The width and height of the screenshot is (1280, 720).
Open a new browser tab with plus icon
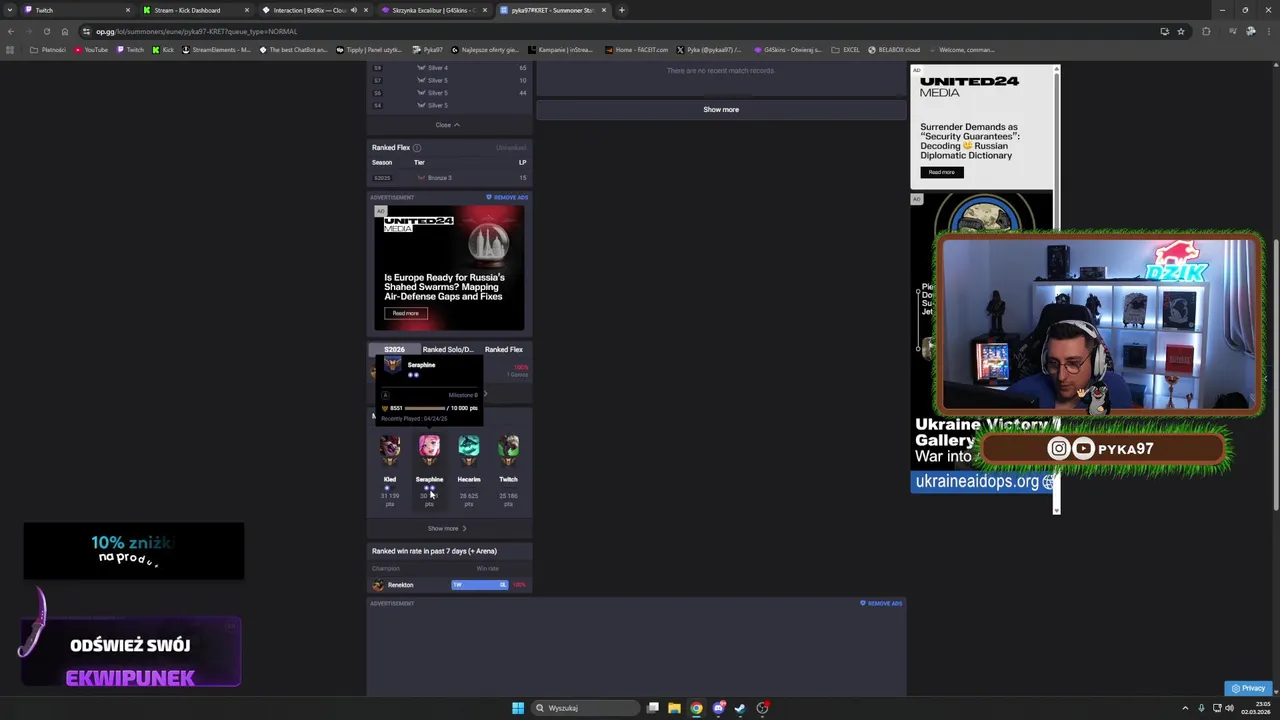tap(622, 10)
